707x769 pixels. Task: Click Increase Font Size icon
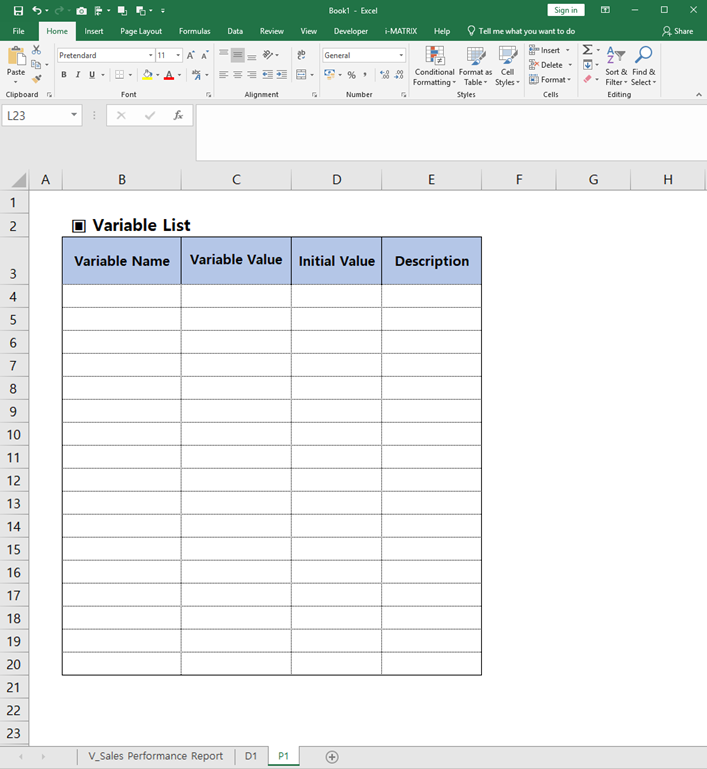point(192,55)
